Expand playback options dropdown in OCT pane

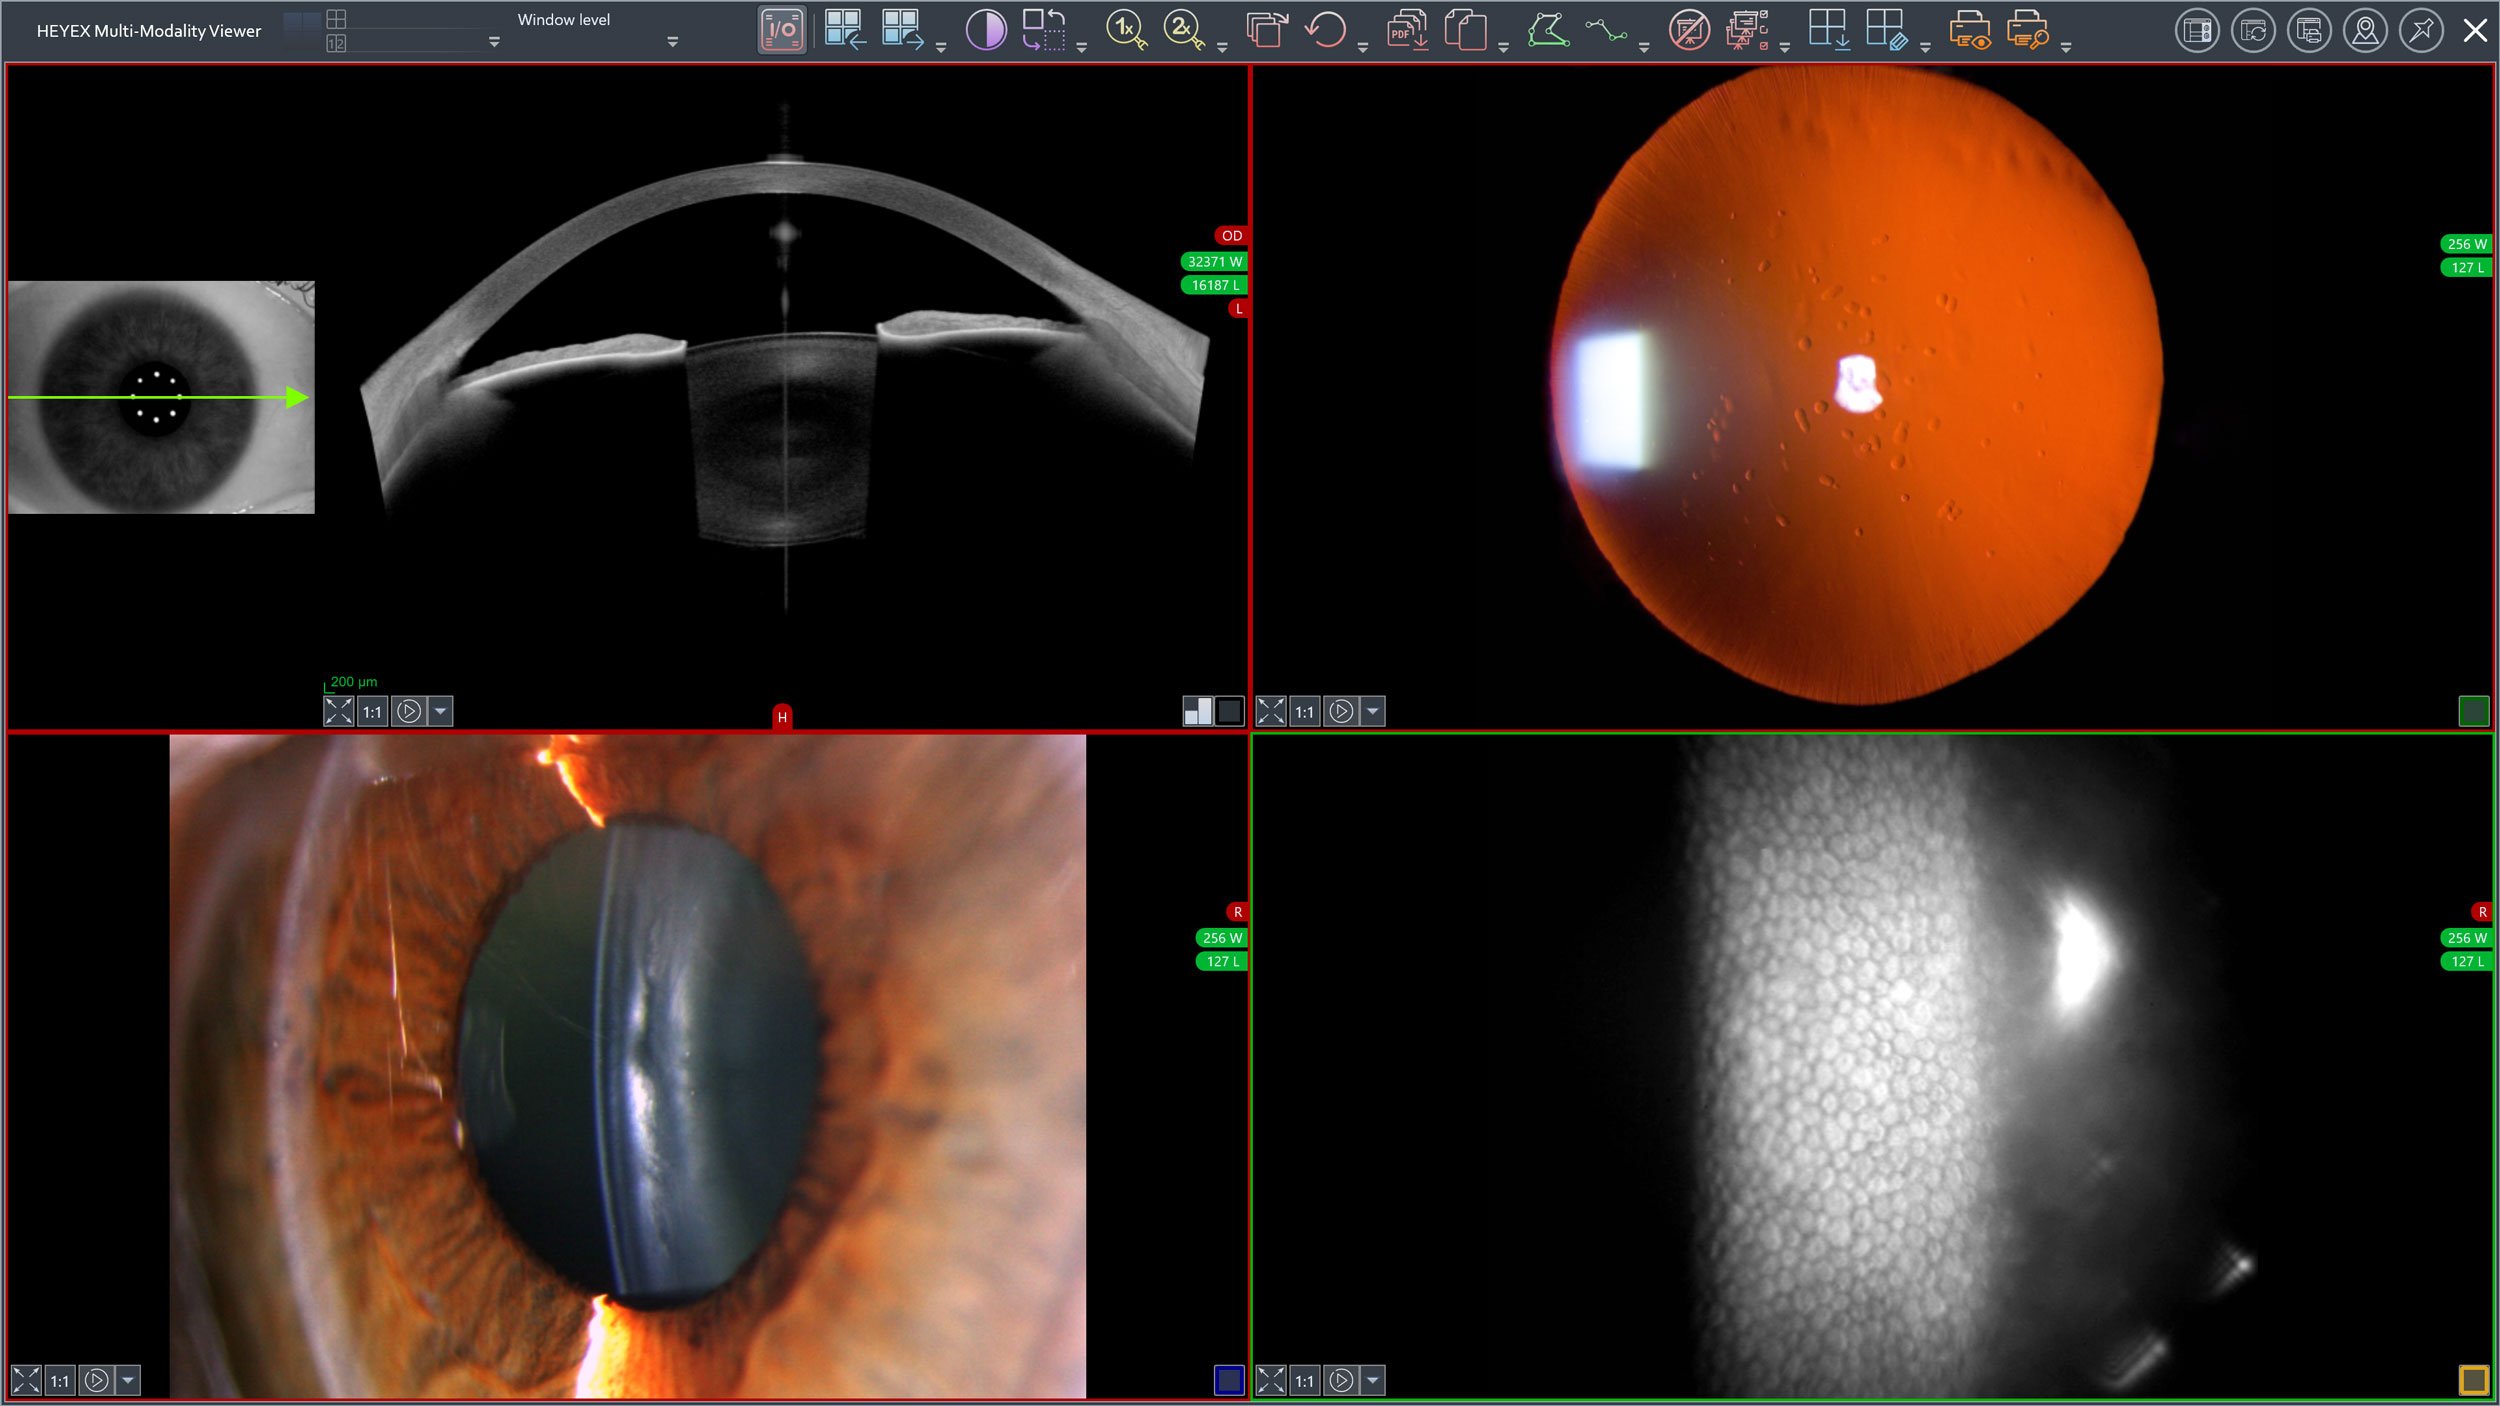[440, 711]
